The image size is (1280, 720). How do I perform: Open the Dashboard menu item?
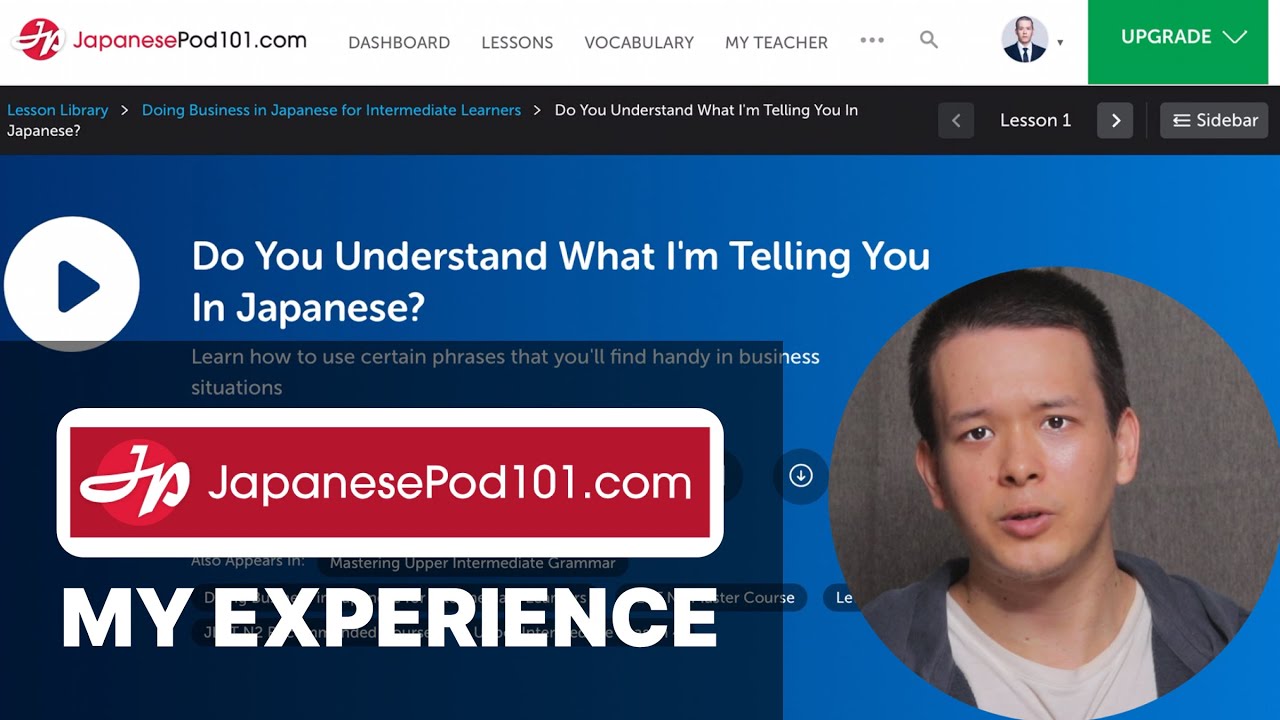pos(399,42)
